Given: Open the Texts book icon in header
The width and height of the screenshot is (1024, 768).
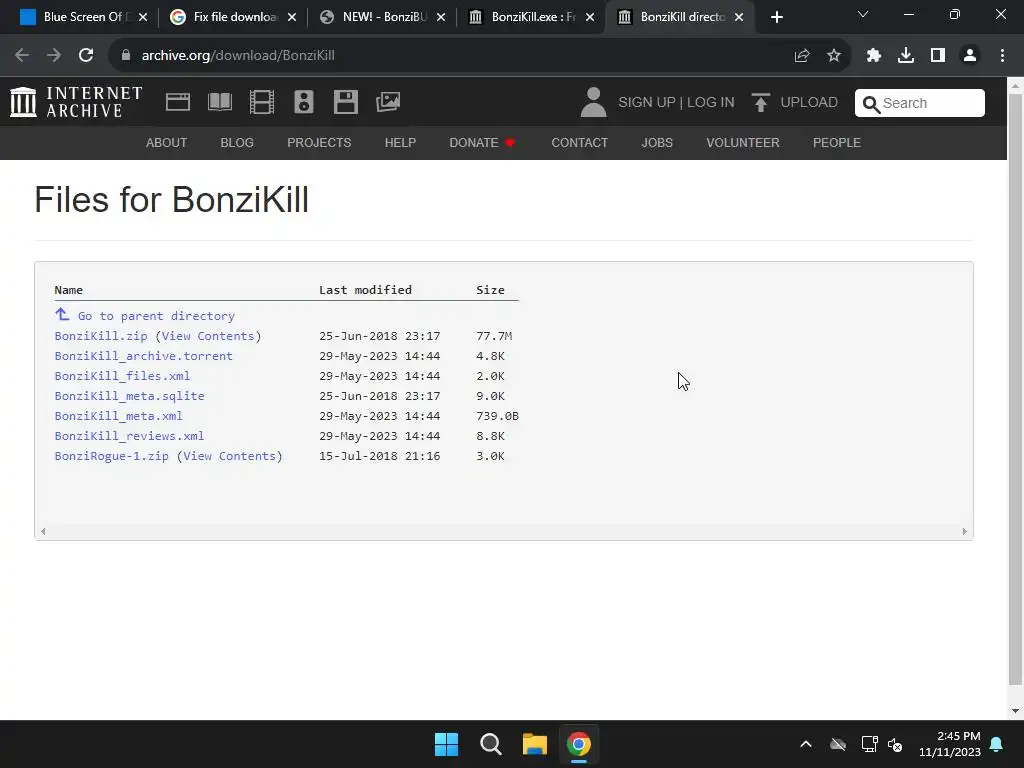Looking at the screenshot, I should 219,102.
